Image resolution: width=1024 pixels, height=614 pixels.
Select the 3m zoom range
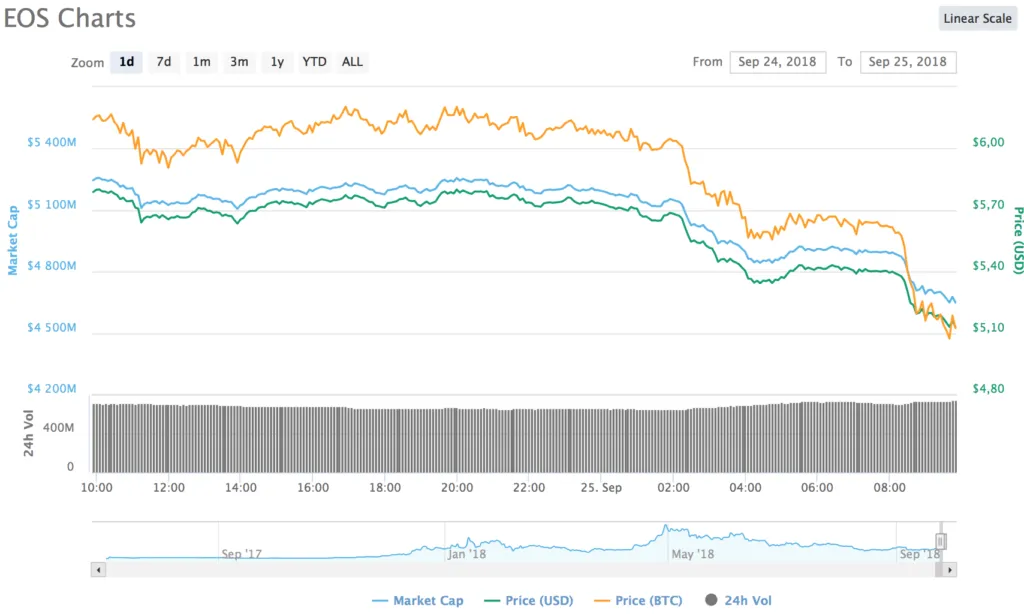point(239,62)
